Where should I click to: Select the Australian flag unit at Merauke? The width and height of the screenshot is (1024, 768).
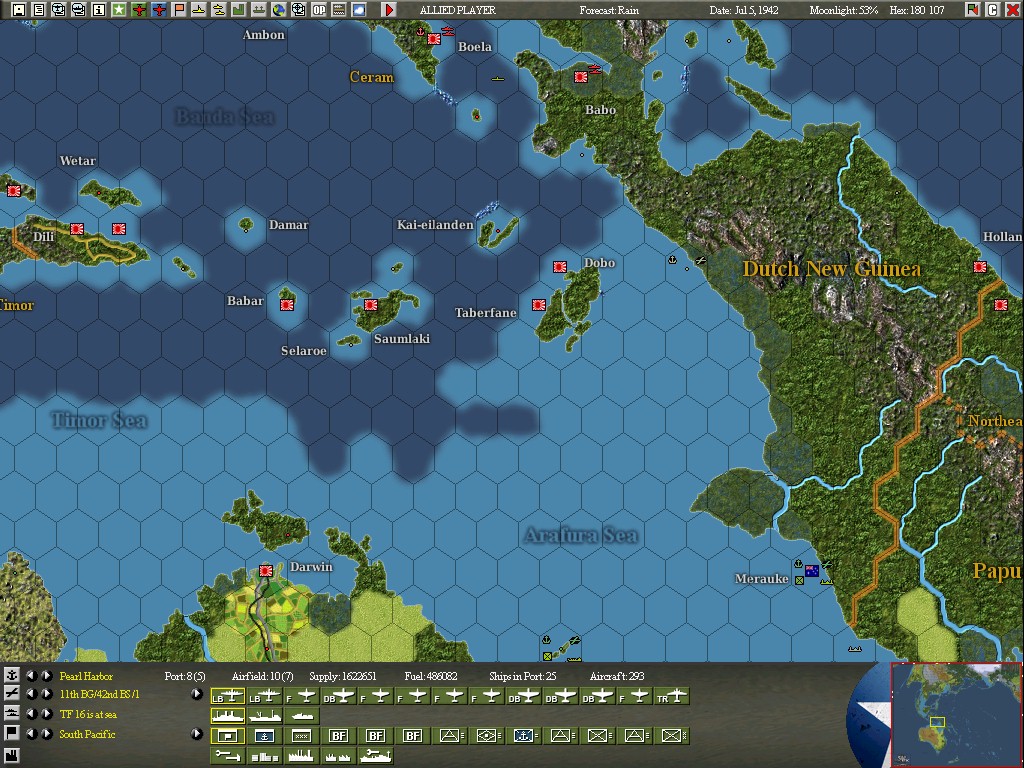812,571
